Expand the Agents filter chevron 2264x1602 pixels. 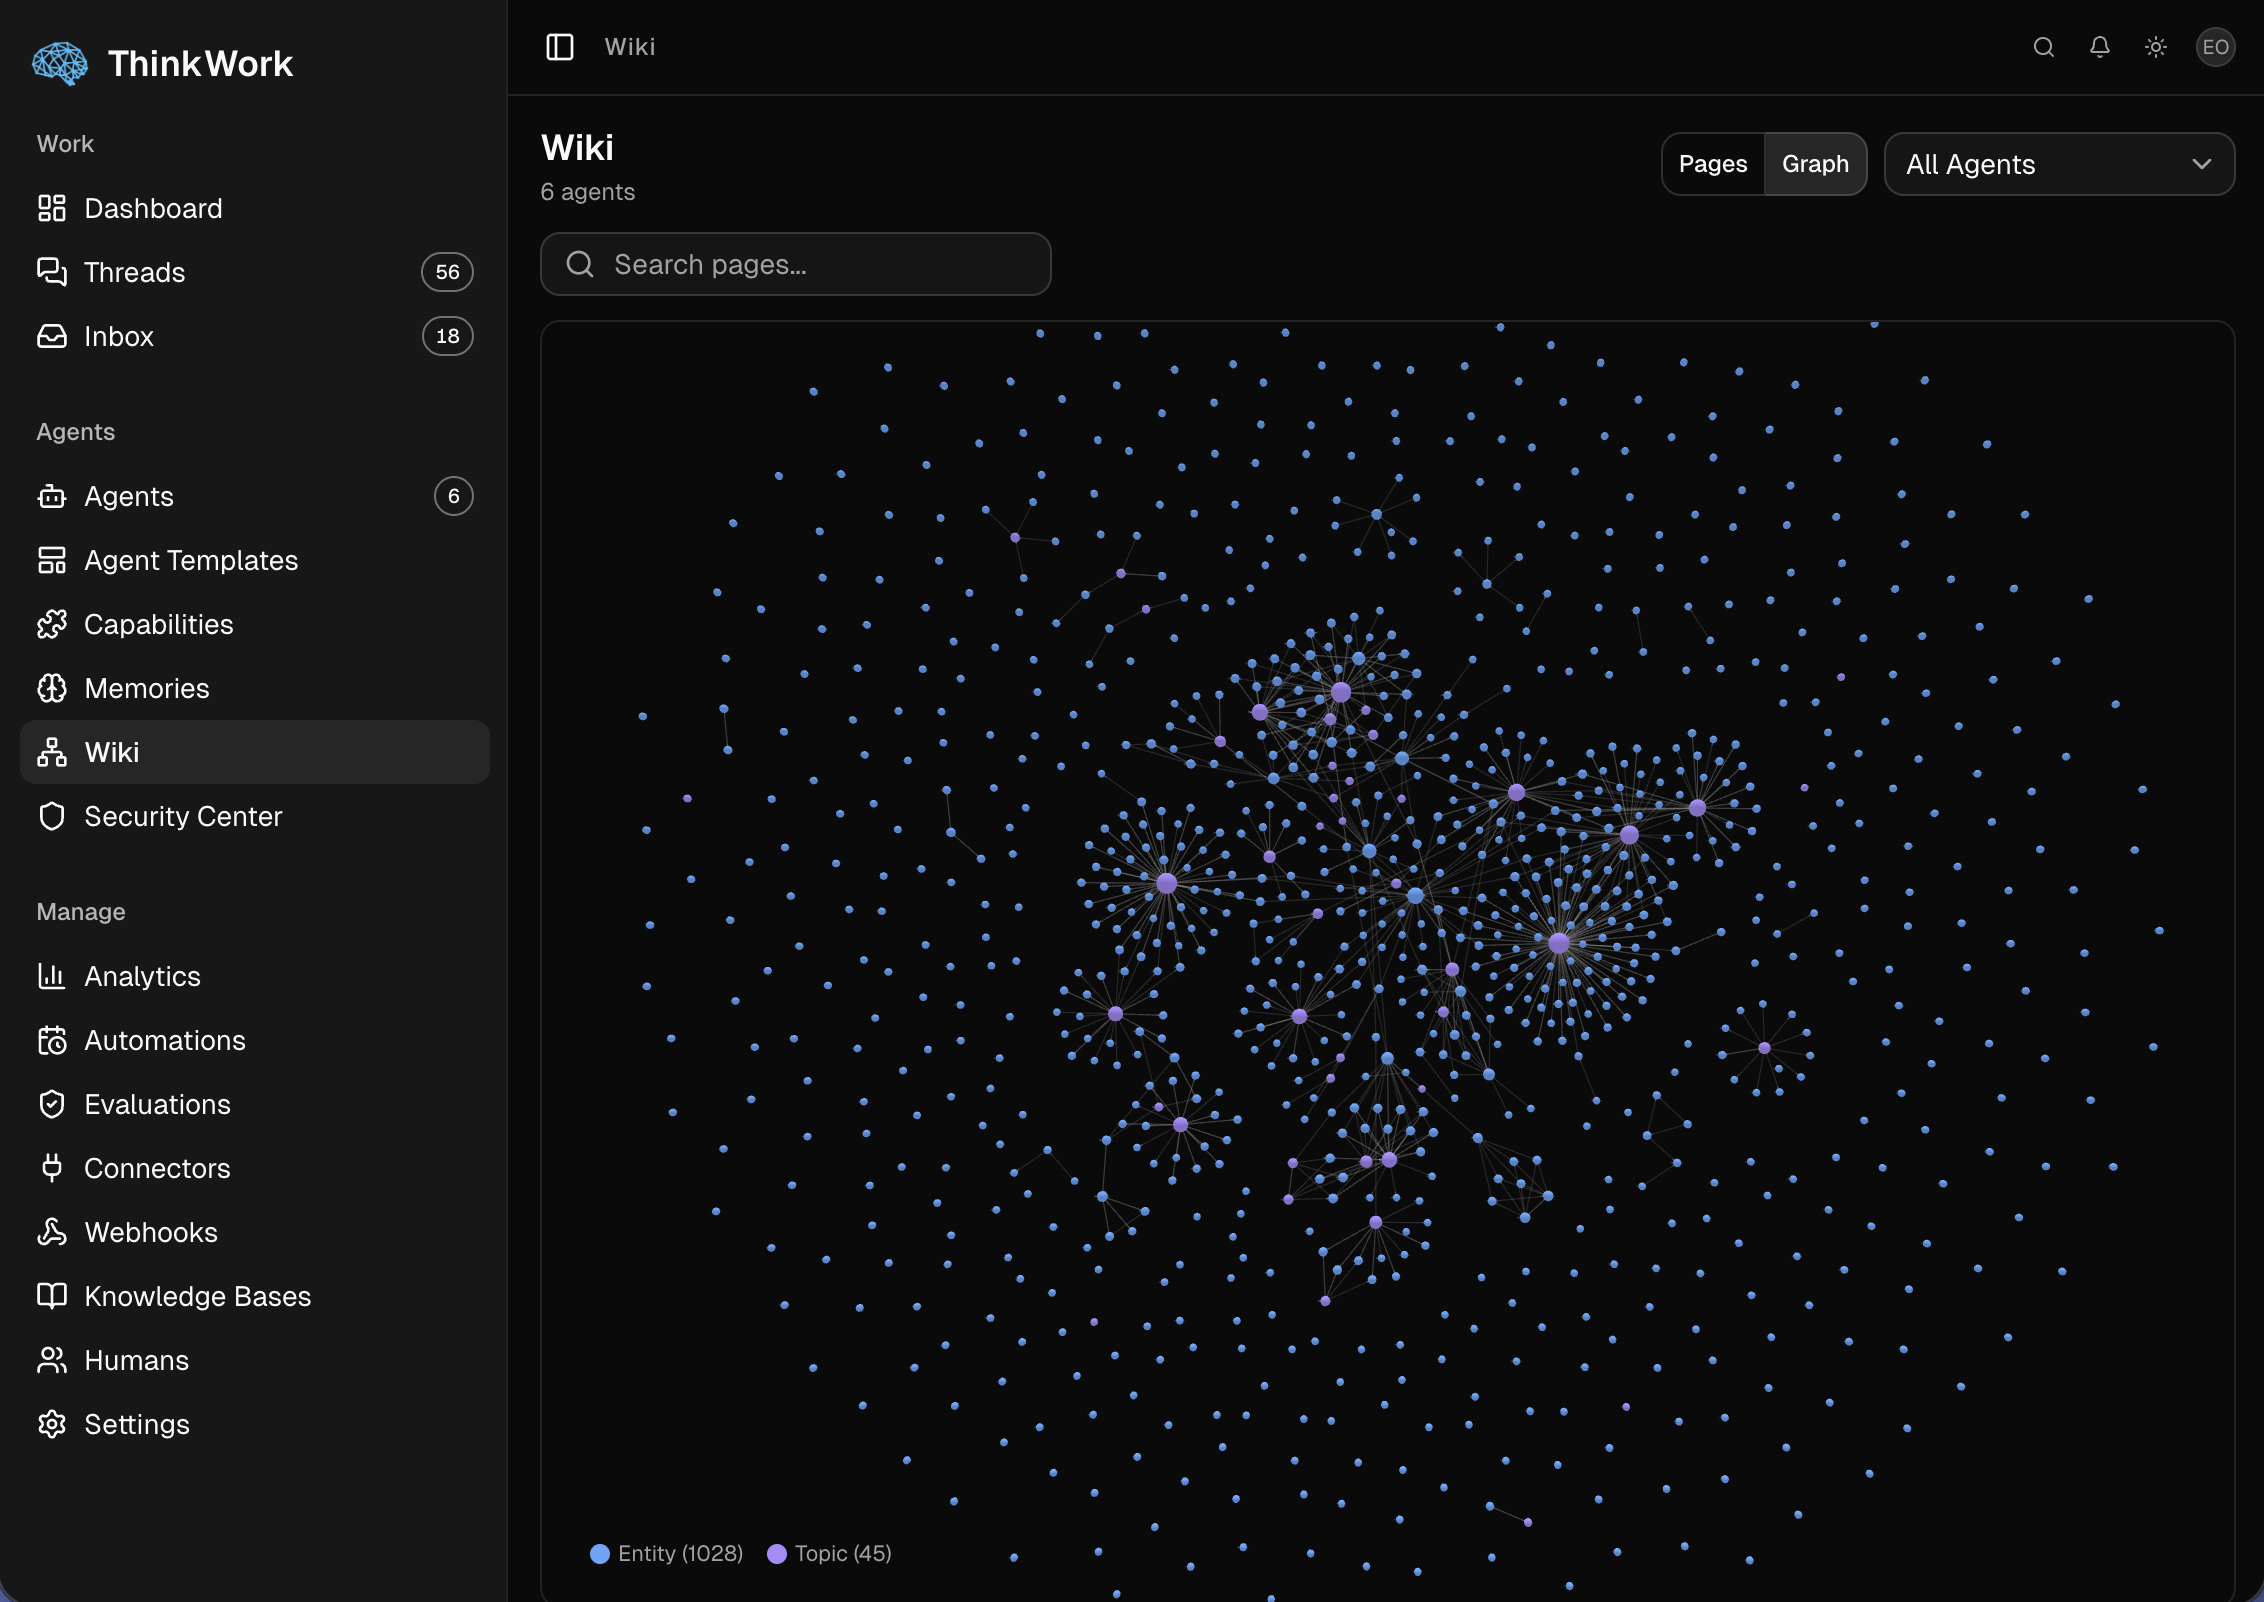(x=2204, y=164)
